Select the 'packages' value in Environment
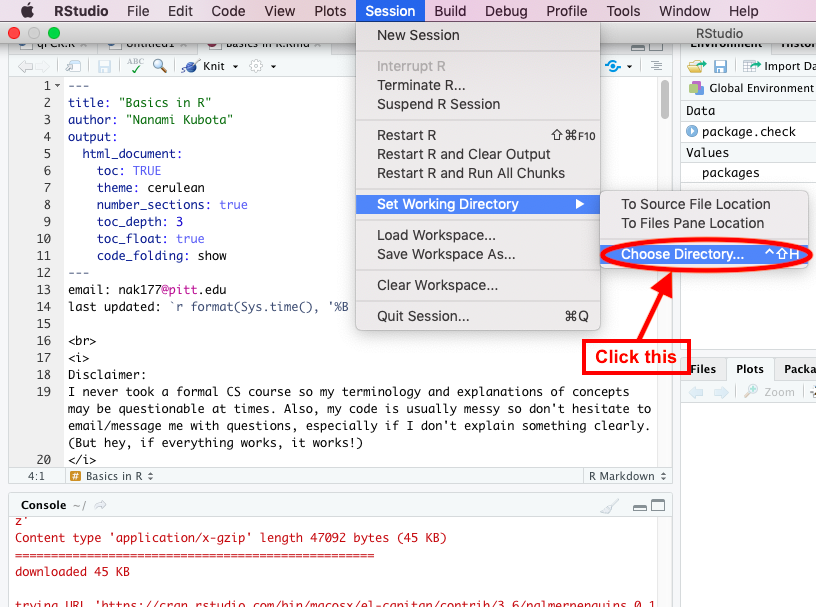This screenshot has height=607, width=816. tap(730, 173)
